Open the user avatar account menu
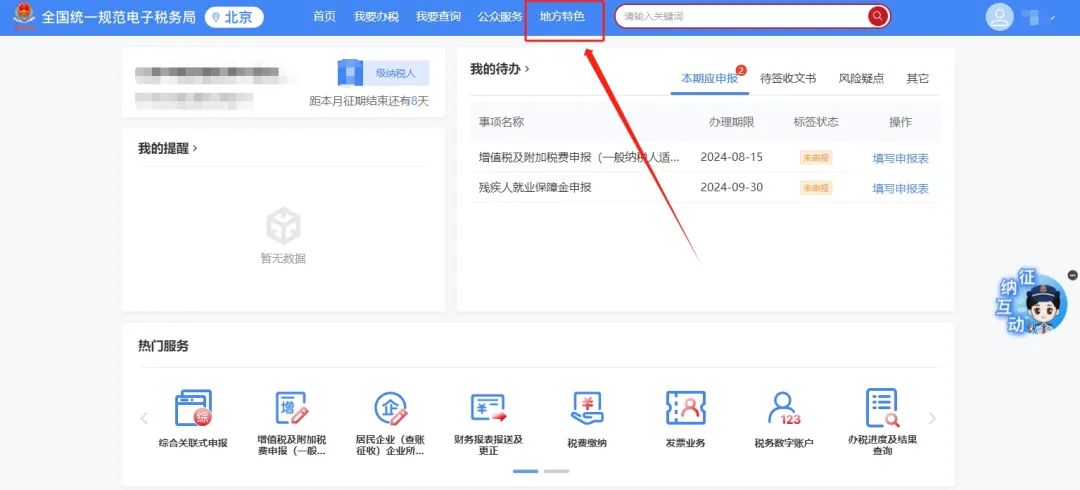This screenshot has width=1080, height=490. [999, 17]
